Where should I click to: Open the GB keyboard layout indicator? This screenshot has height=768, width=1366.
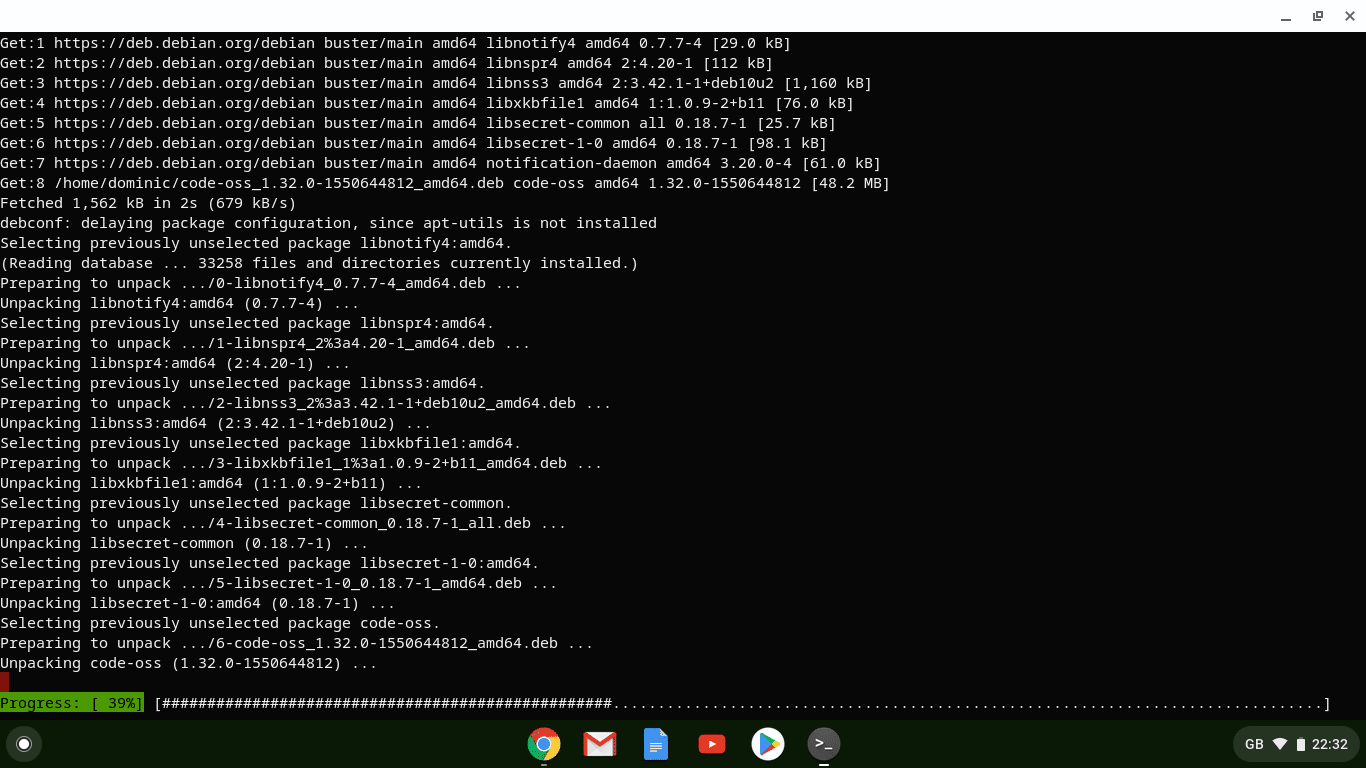coord(1253,744)
